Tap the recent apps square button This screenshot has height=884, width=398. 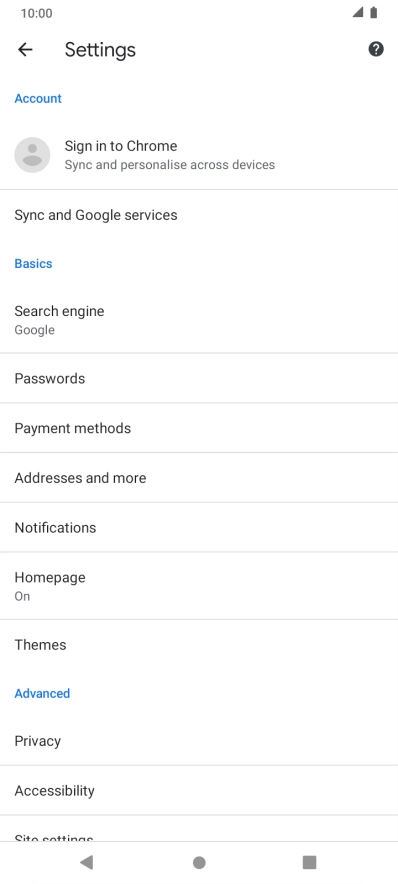click(309, 862)
